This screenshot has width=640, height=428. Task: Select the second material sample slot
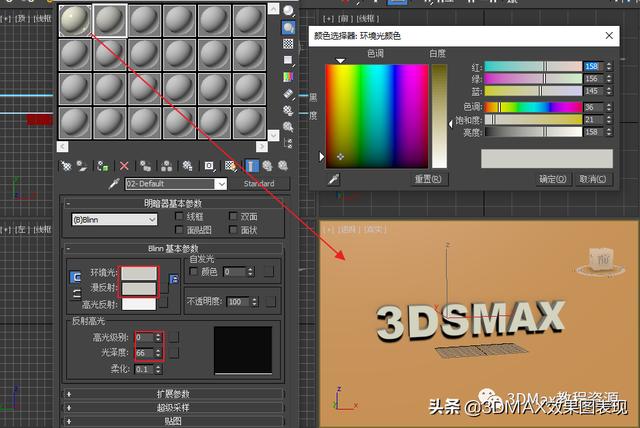pos(110,20)
